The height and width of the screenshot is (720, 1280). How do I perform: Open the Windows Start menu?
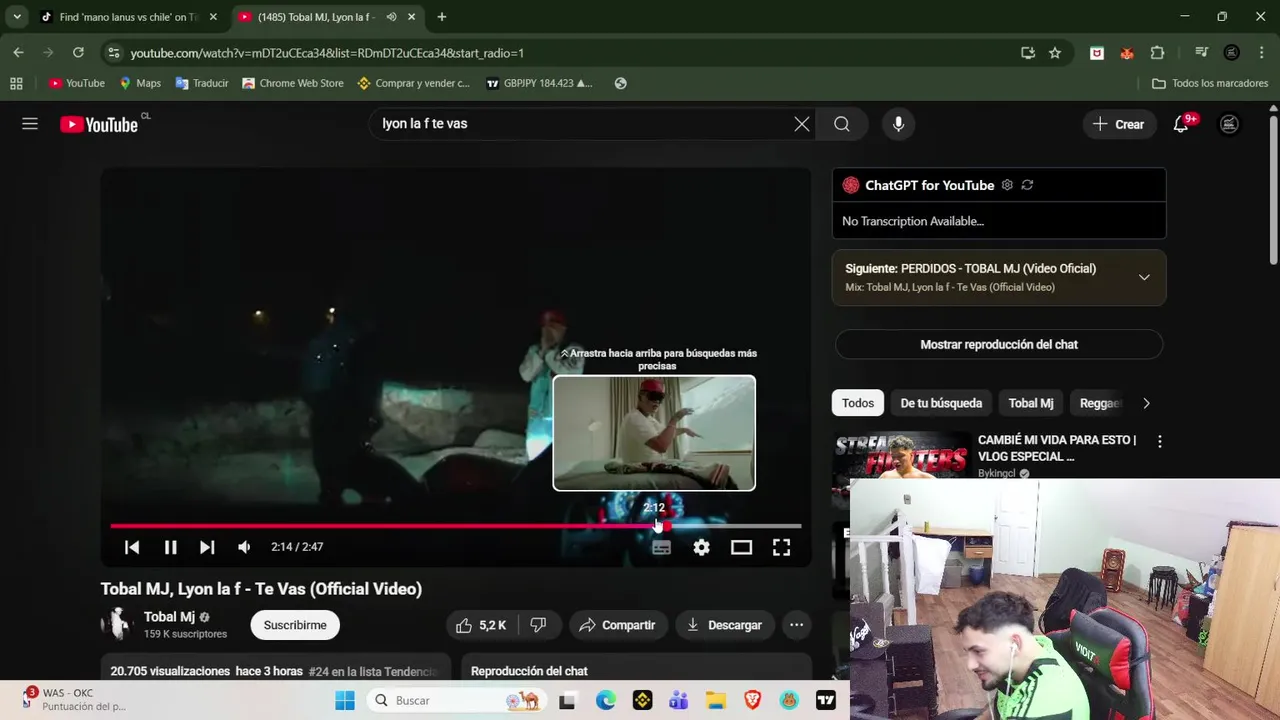pos(345,700)
